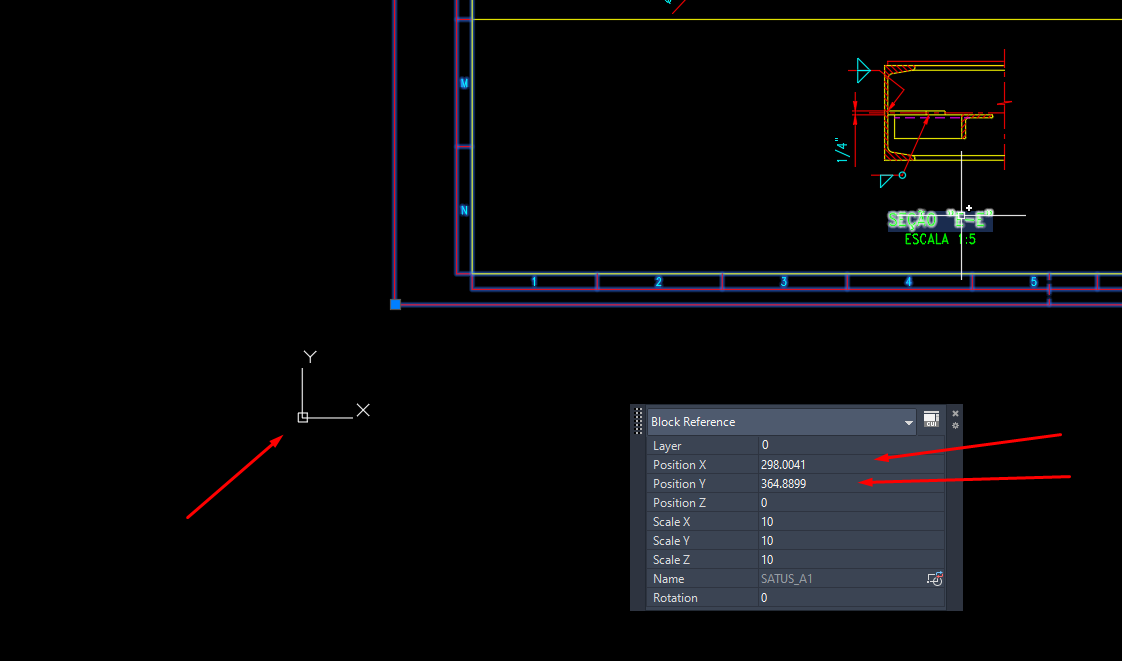Viewport: 1122px width, 661px height.
Task: Open Quick Properties options gear icon
Action: pyautogui.click(x=955, y=426)
